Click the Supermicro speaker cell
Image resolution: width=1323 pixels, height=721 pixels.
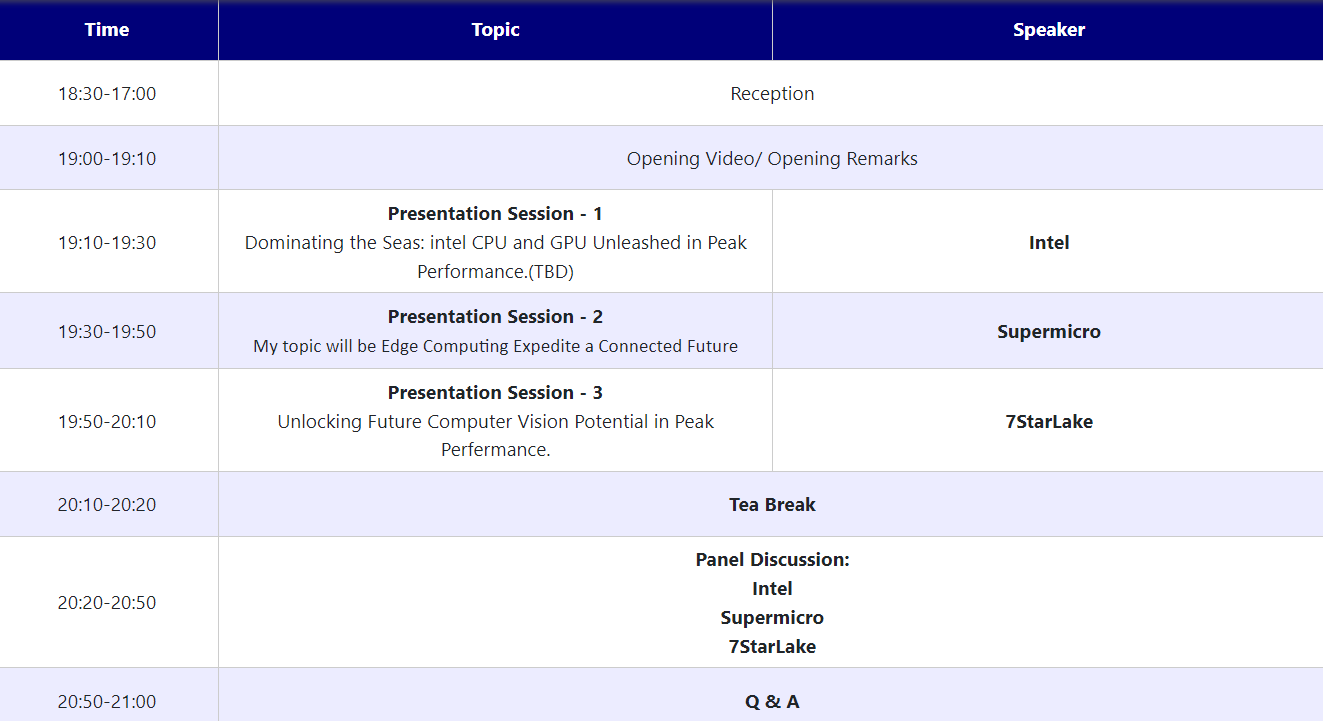pos(1048,332)
